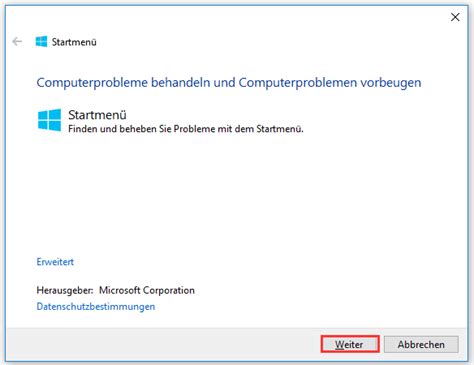Click the Startmenü title next to the back arrow

[x=74, y=42]
